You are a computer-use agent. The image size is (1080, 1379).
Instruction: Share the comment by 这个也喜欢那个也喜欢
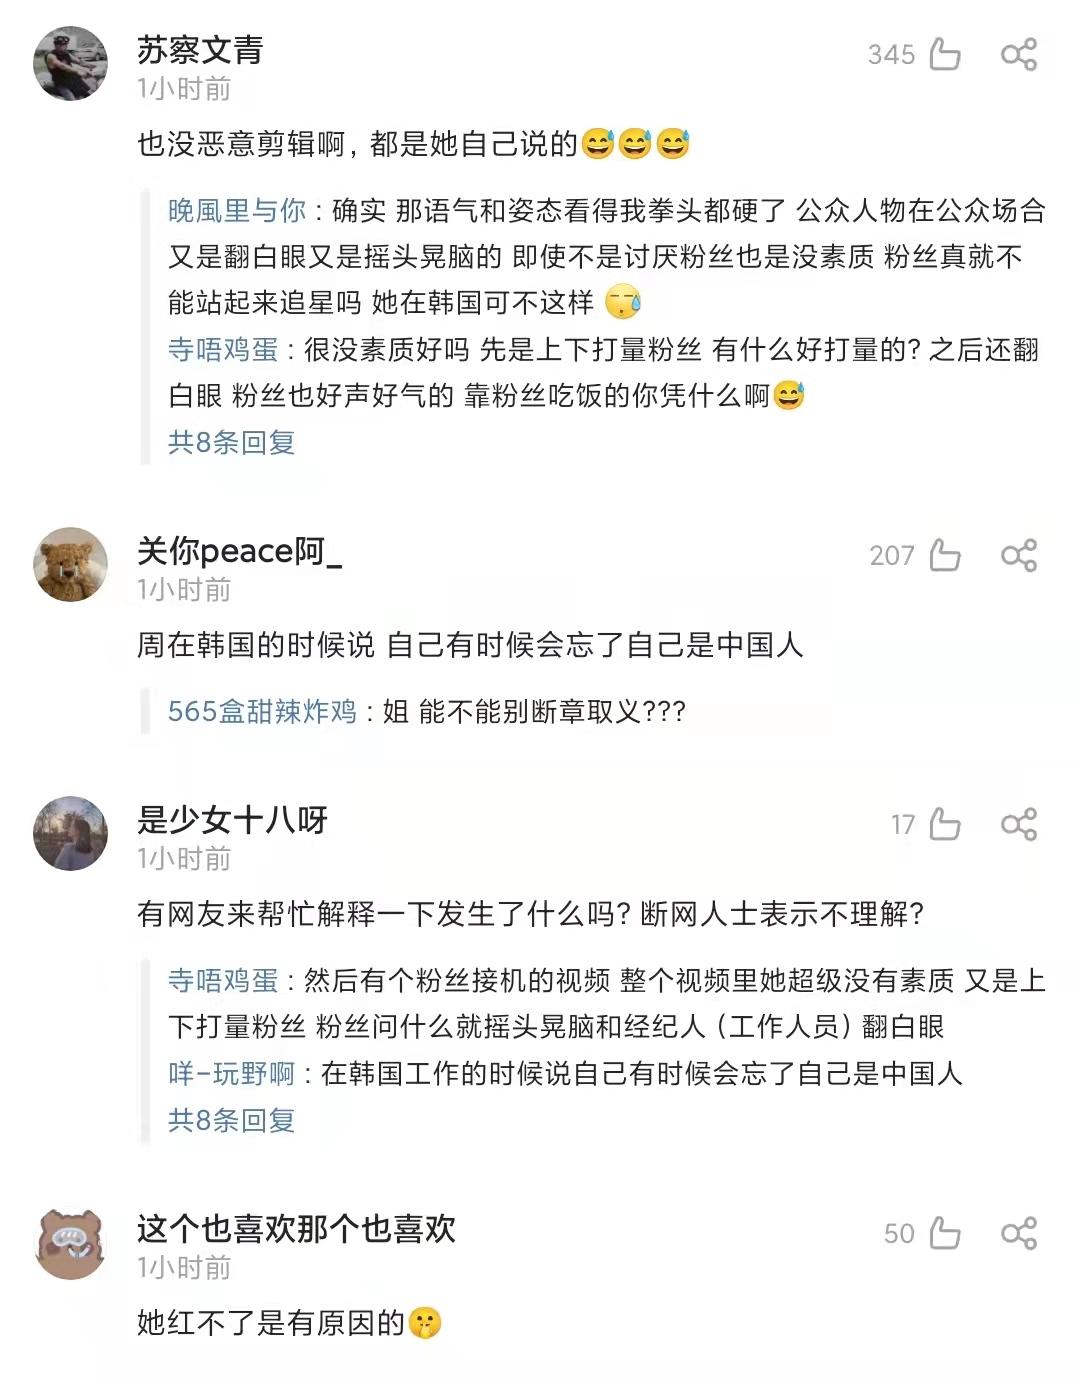[x=1018, y=1233]
